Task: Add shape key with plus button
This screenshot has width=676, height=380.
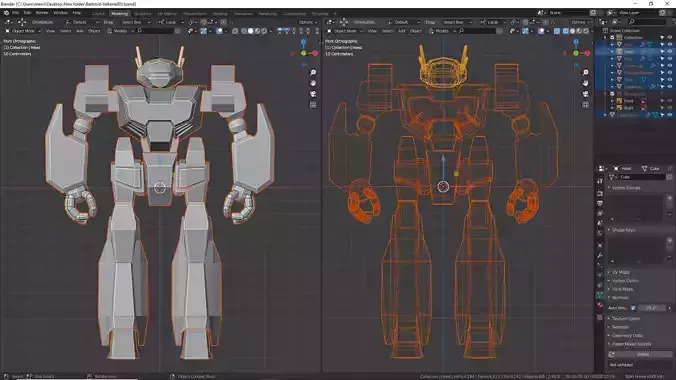Action: point(670,241)
